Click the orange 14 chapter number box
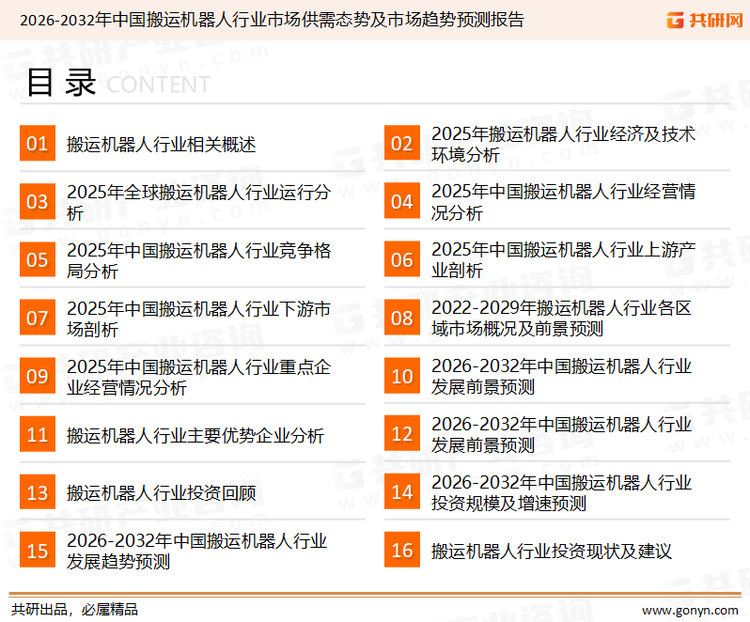The width and height of the screenshot is (750, 622). coord(402,492)
